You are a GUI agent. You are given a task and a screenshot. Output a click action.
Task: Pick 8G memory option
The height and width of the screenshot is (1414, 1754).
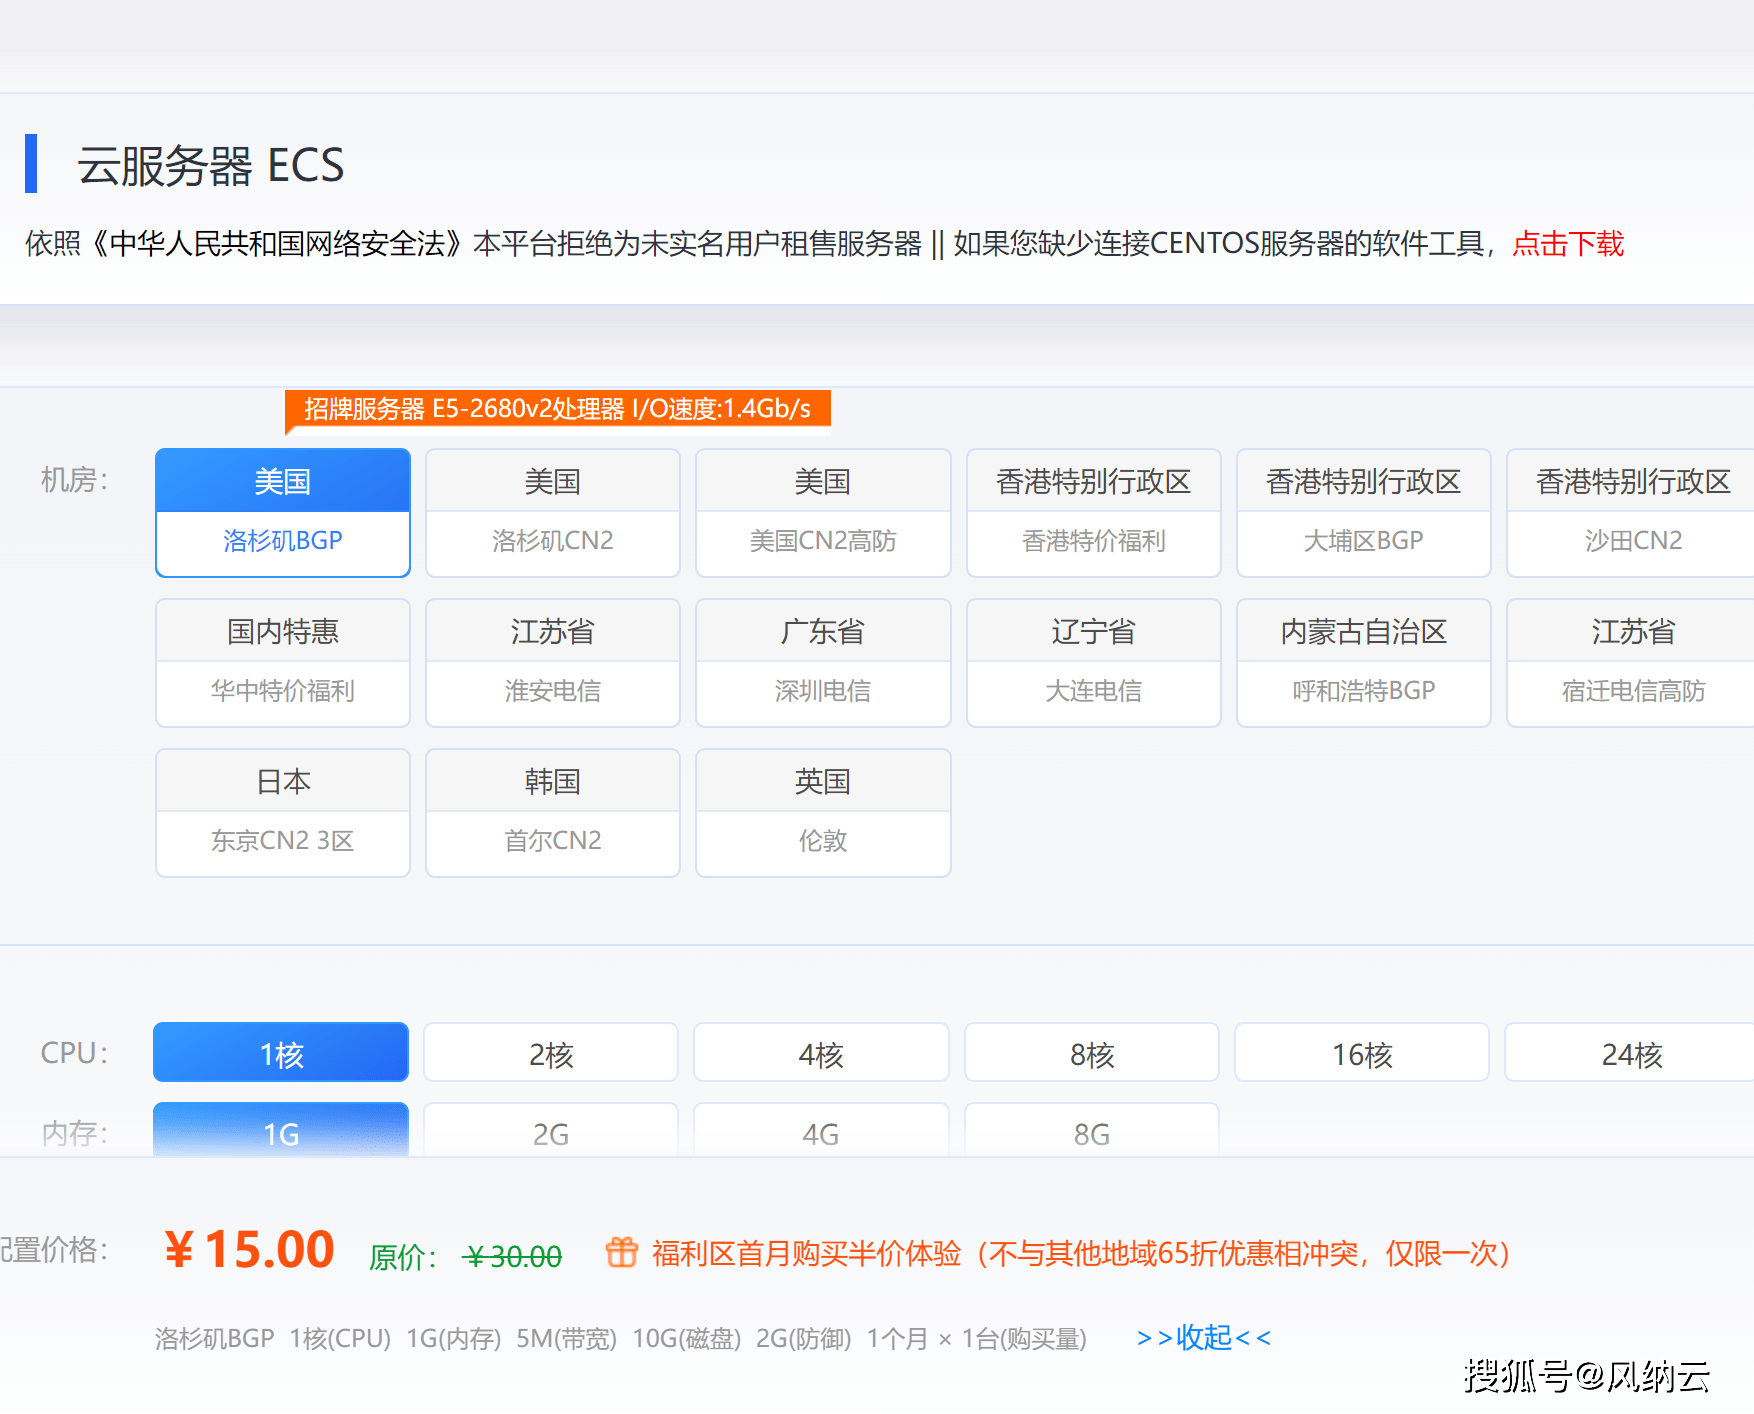1092,1130
